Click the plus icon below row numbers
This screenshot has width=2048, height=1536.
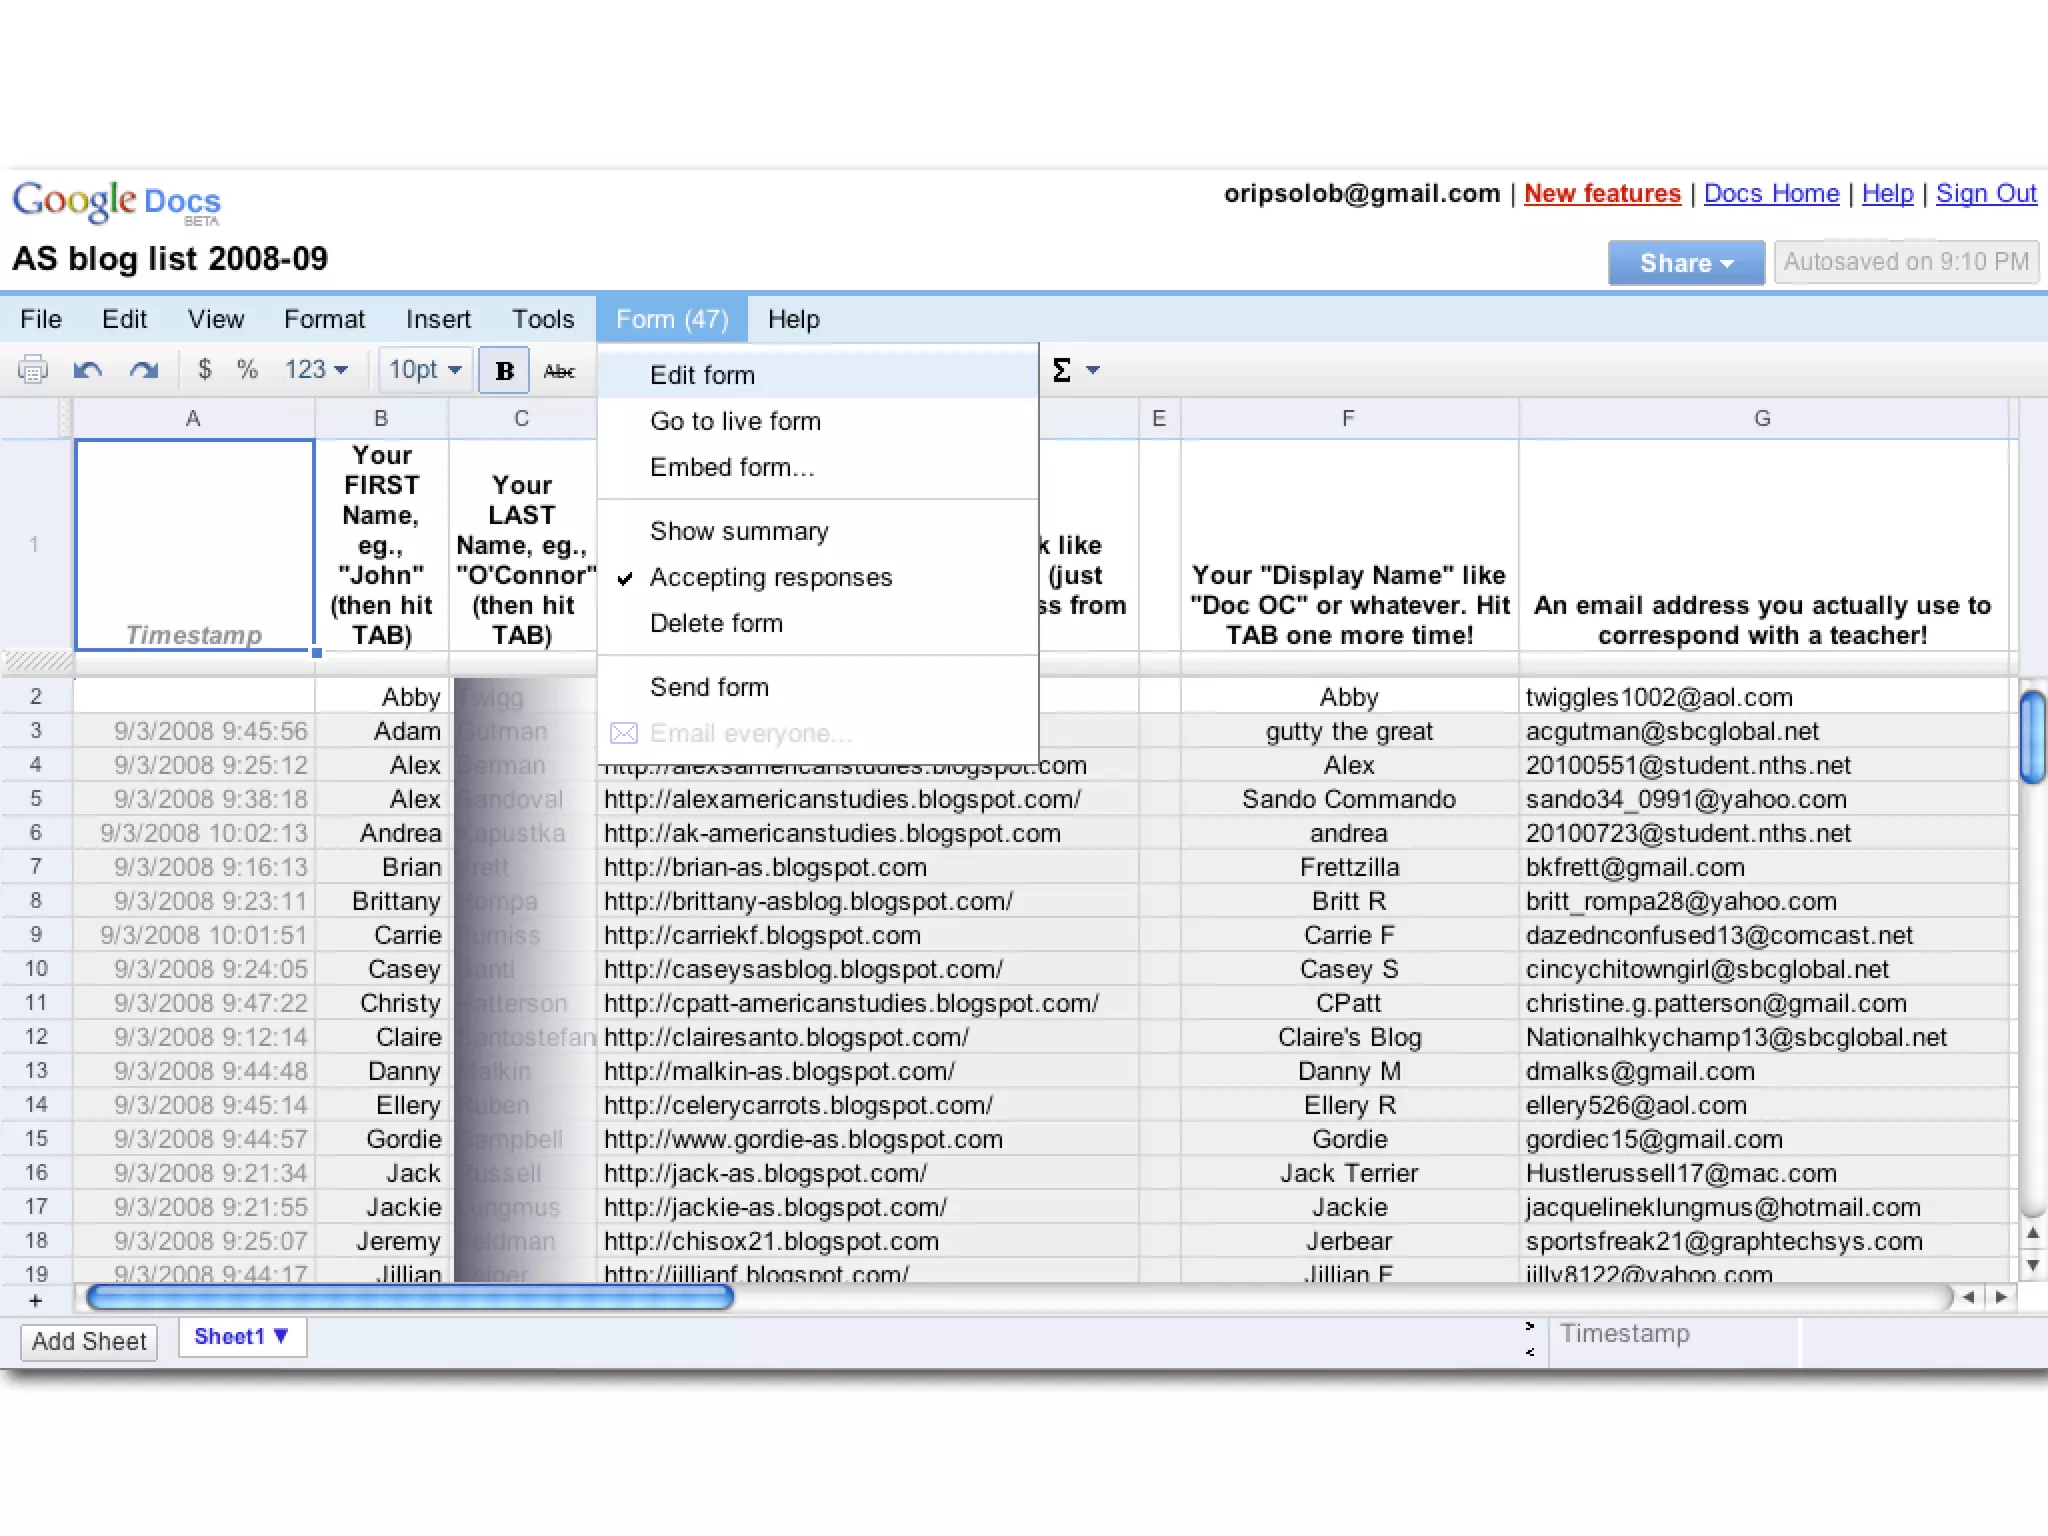(x=36, y=1300)
